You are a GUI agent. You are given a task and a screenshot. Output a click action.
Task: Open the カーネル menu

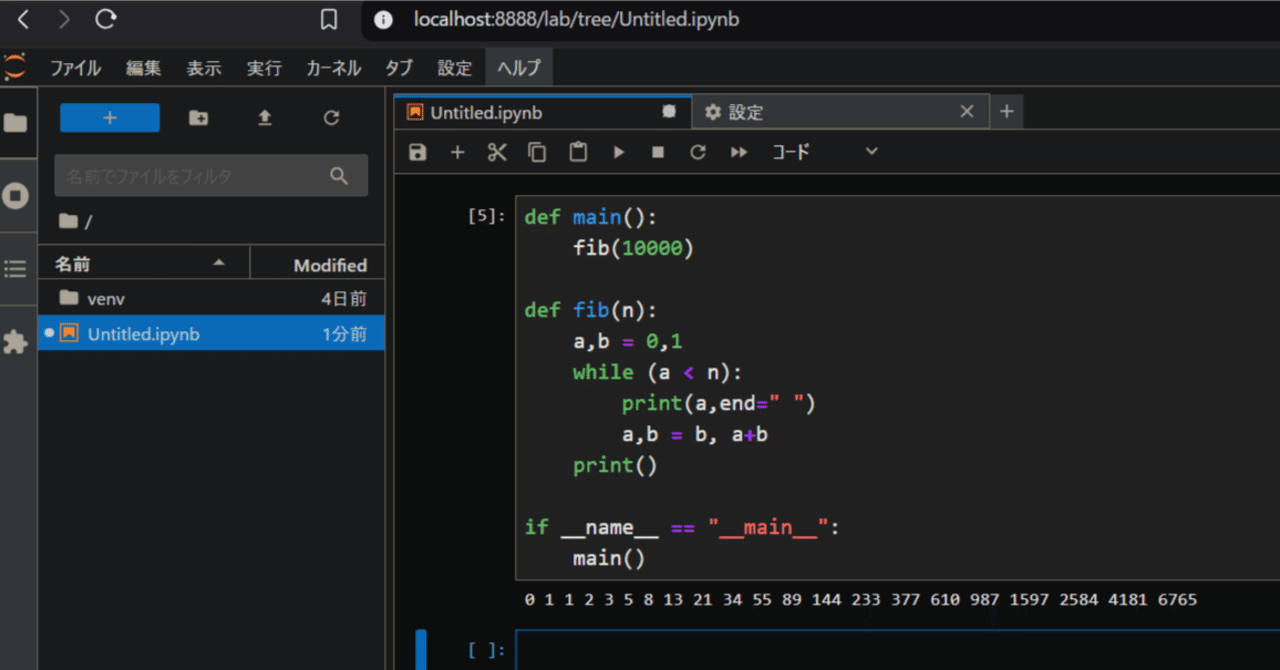point(333,68)
